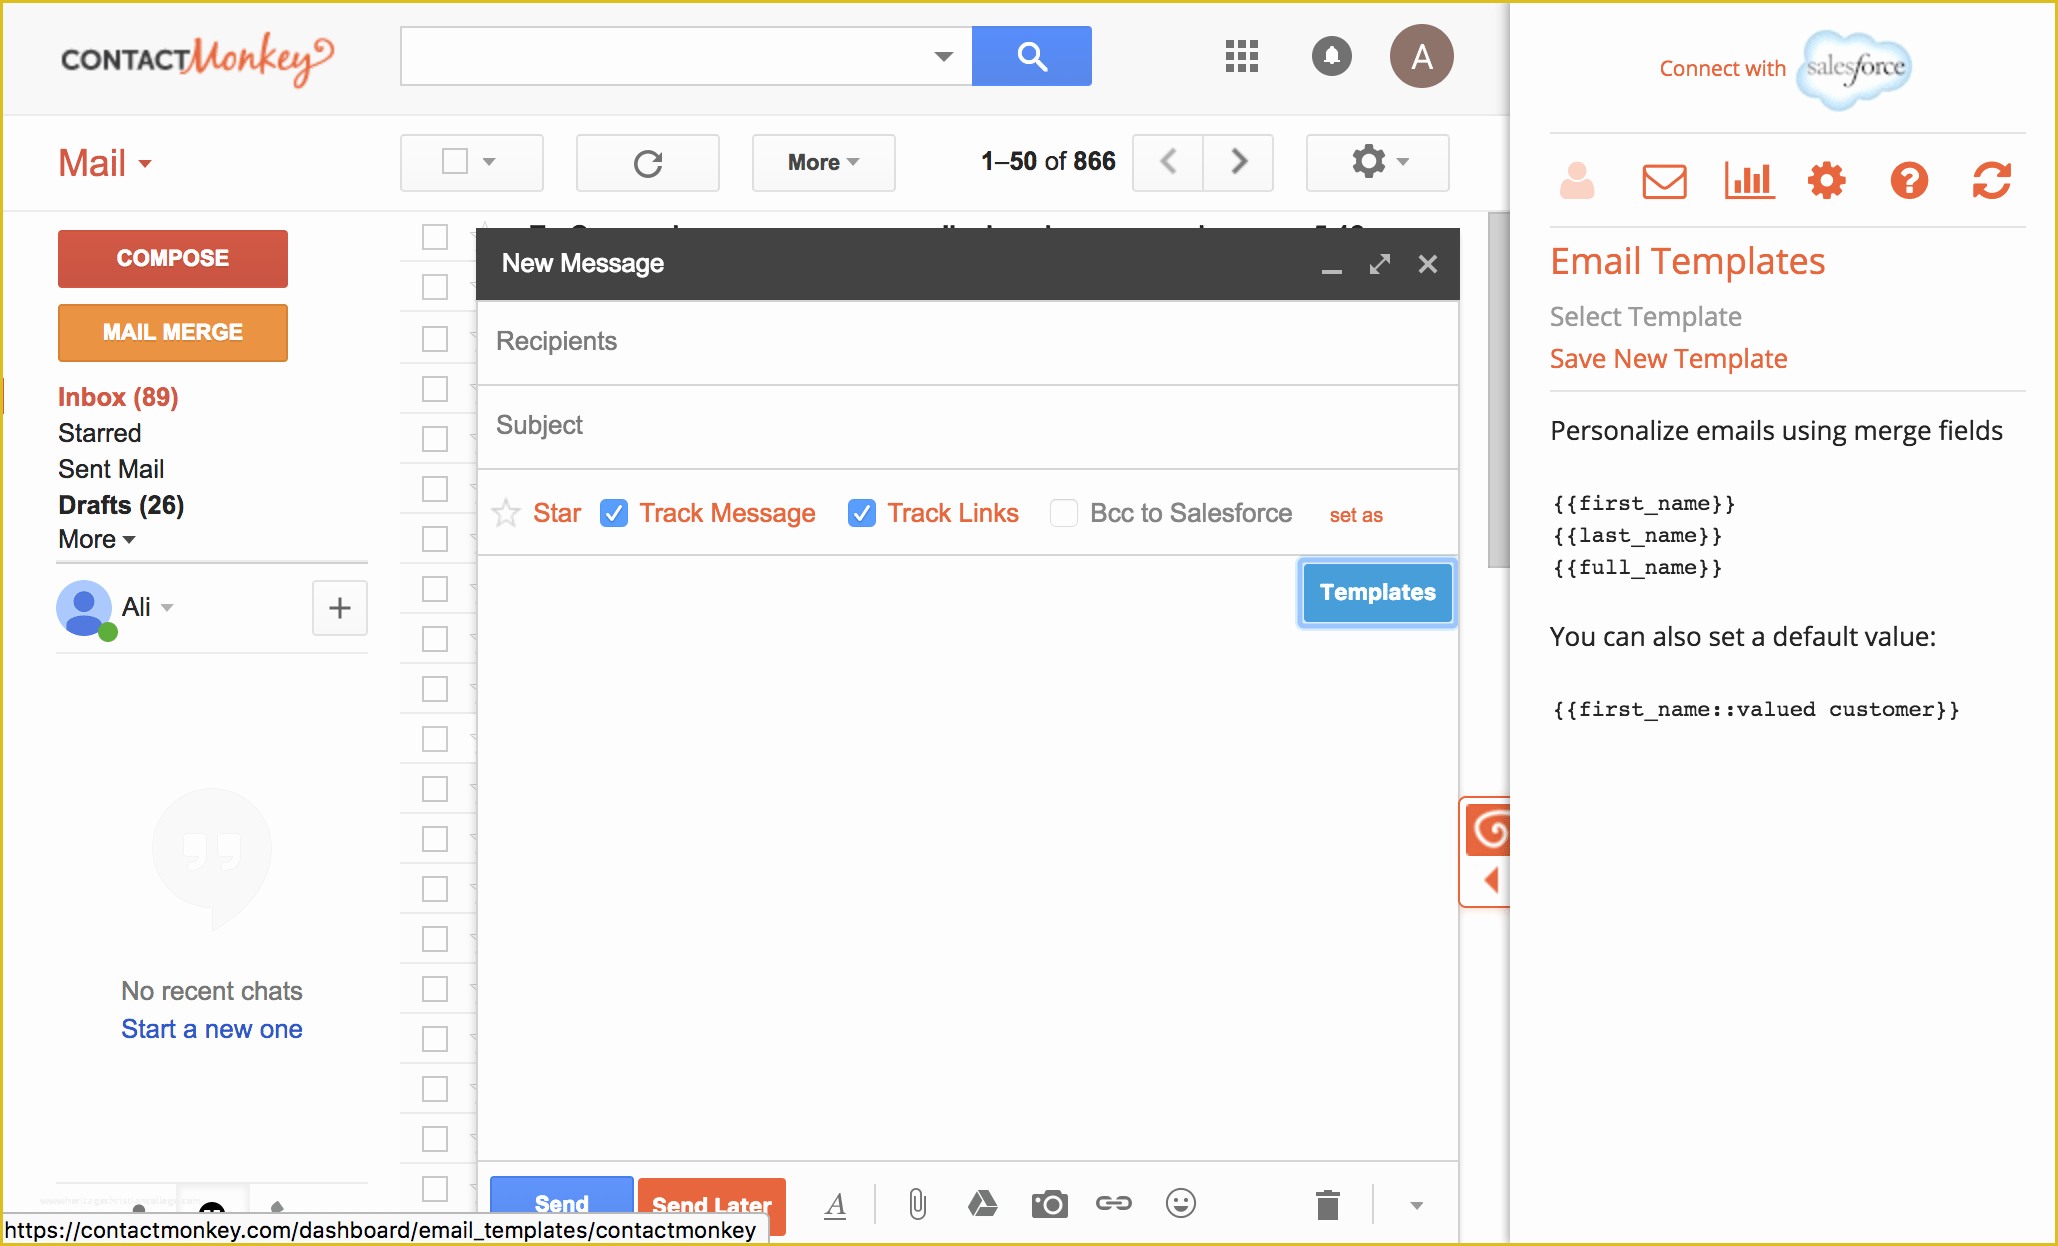Enable the Bcc to Salesforce checkbox
2058x1246 pixels.
point(1064,513)
